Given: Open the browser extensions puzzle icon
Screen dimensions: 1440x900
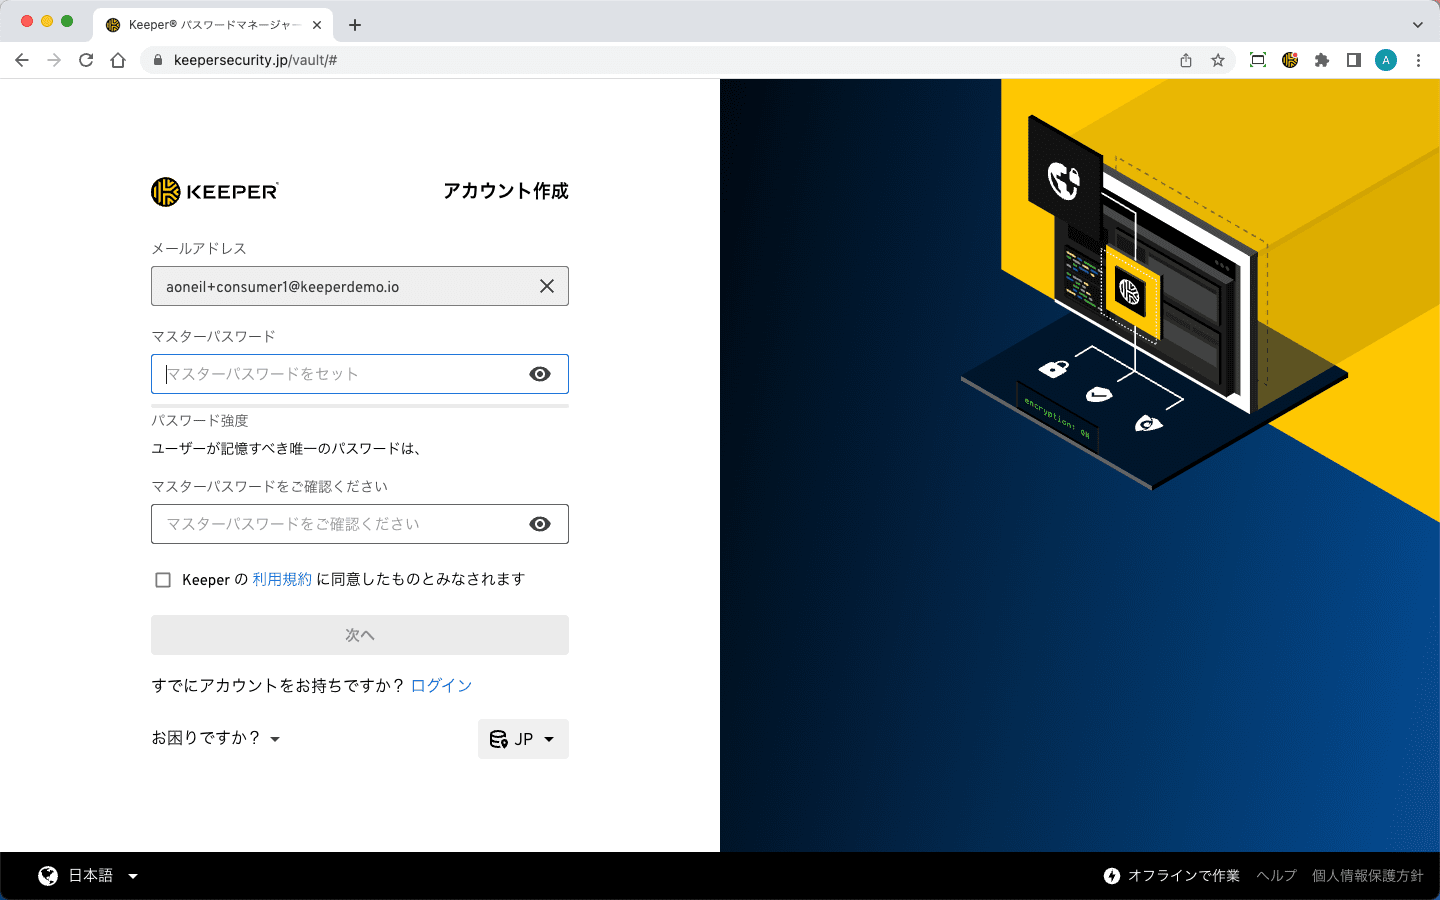Looking at the screenshot, I should point(1322,60).
